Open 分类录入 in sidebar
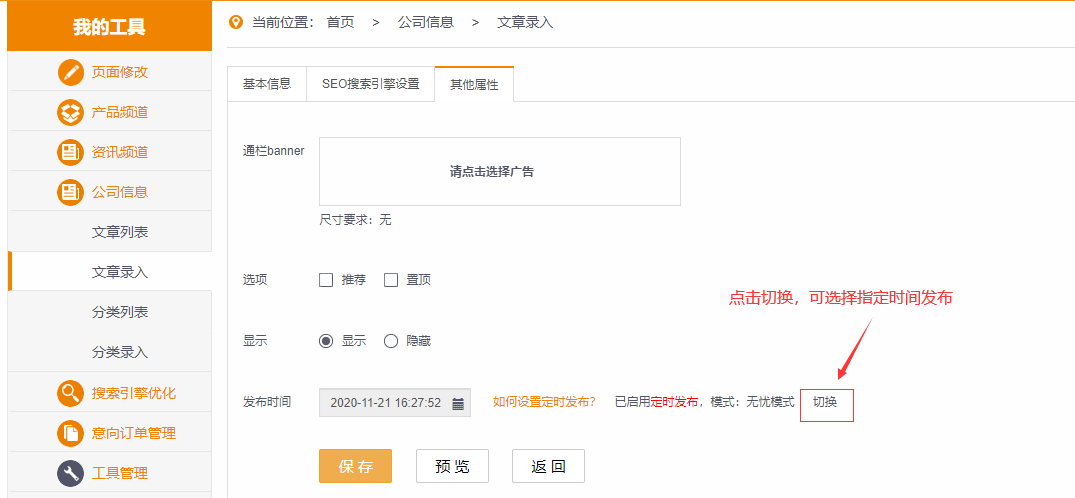This screenshot has height=498, width=1075. click(110, 352)
